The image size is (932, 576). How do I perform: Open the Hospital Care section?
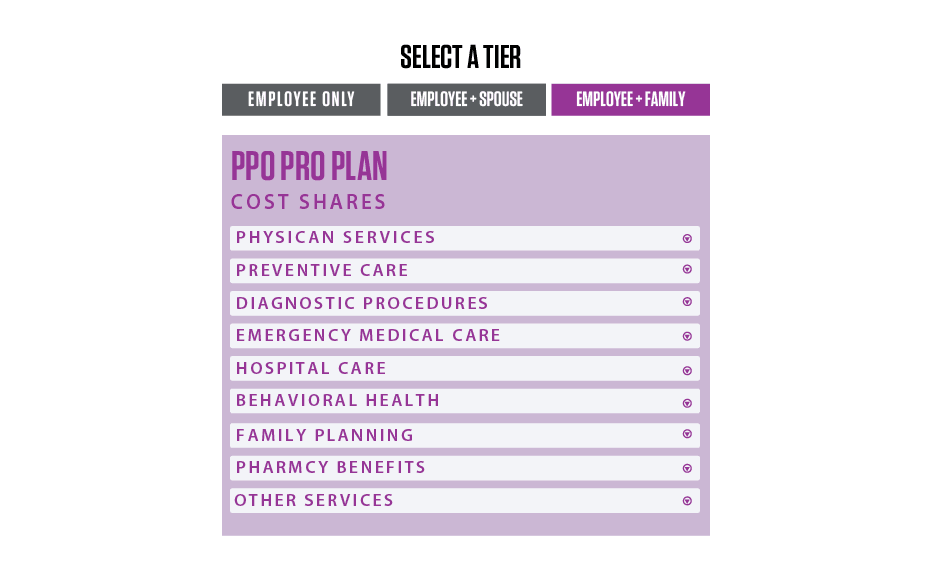click(x=465, y=369)
